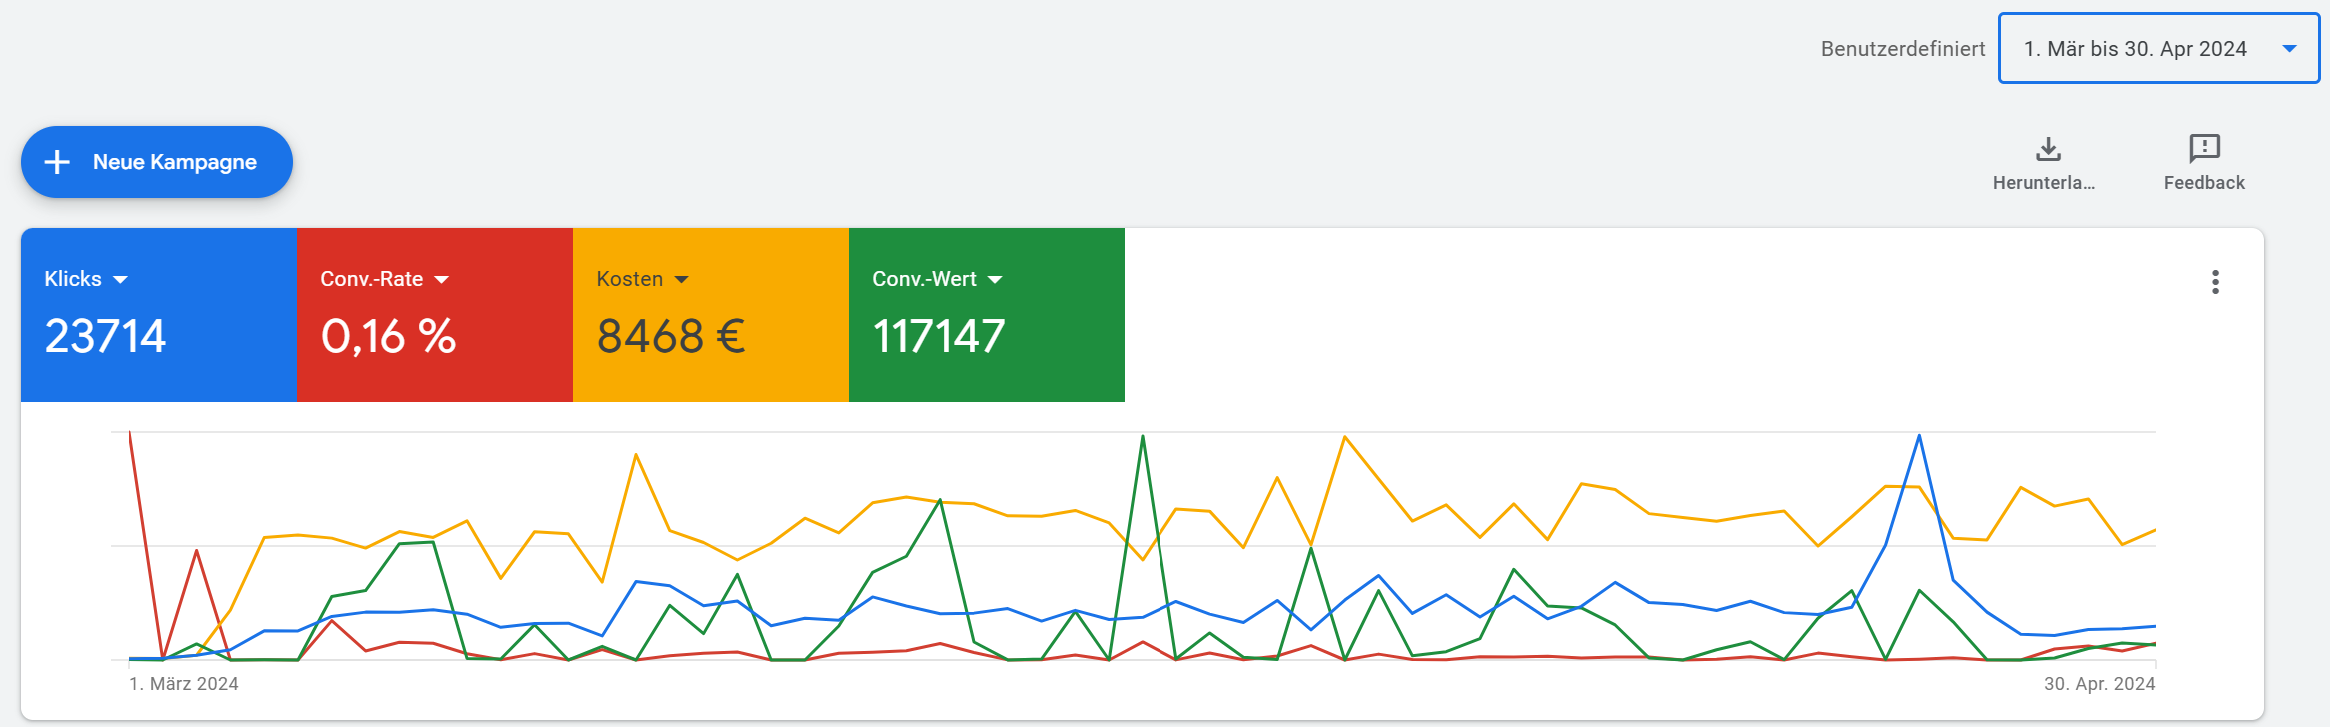
Task: Click the Feedback text label
Action: (x=2204, y=183)
